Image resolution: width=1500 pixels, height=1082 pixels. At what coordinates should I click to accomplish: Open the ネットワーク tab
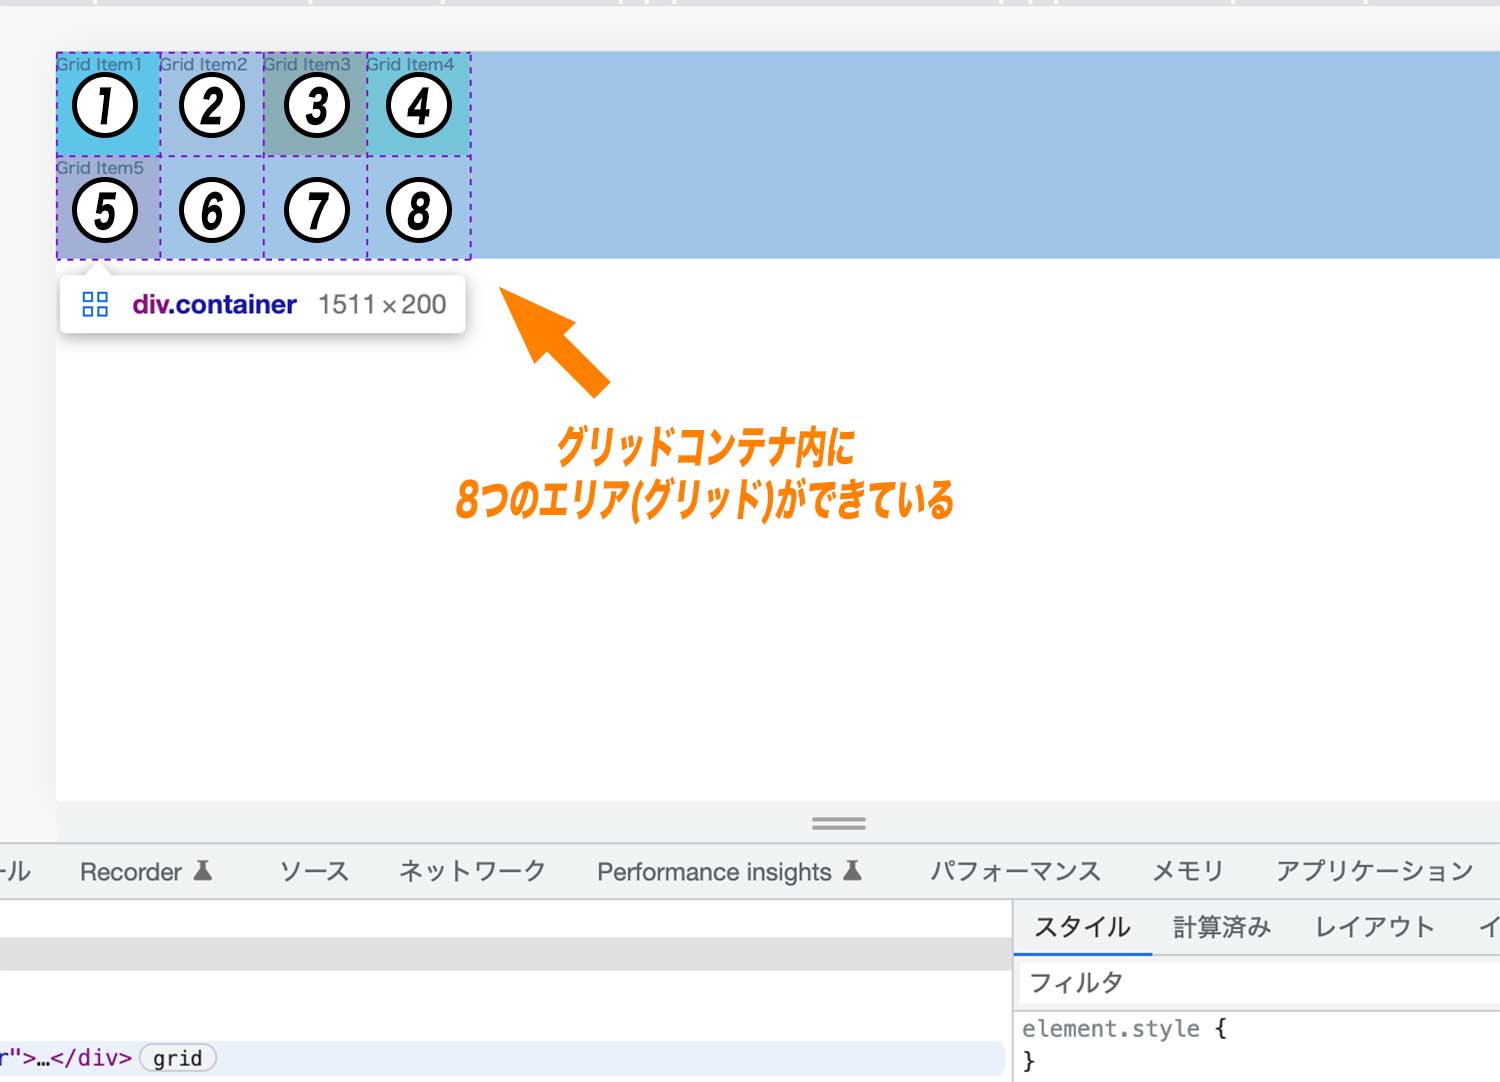(x=472, y=872)
